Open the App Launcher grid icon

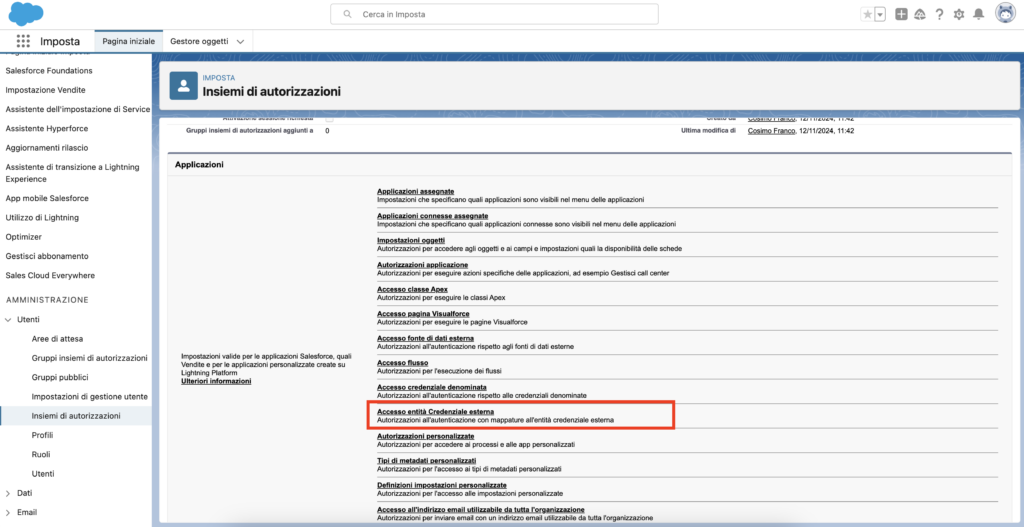coord(23,41)
